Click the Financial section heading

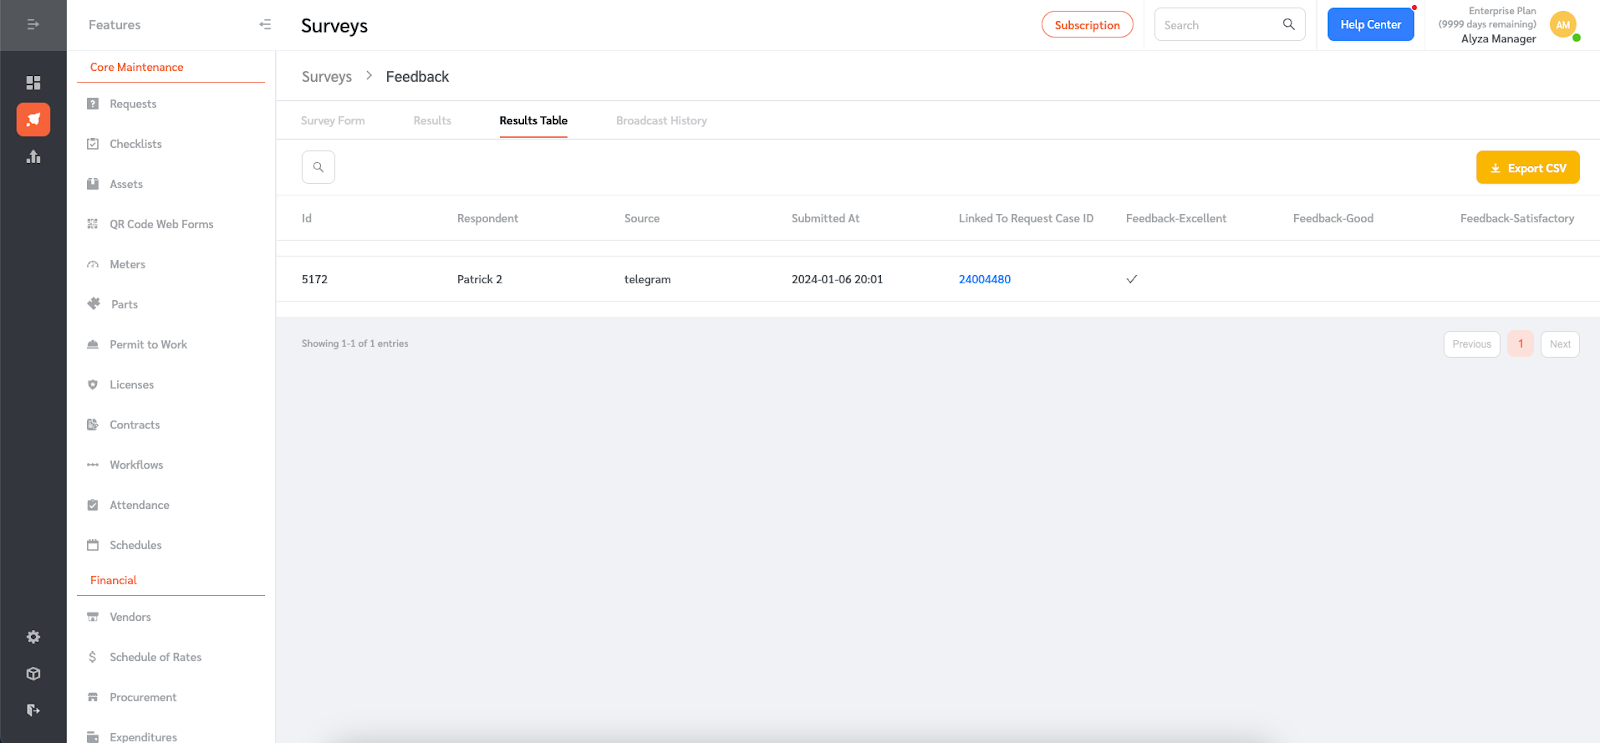coord(113,580)
